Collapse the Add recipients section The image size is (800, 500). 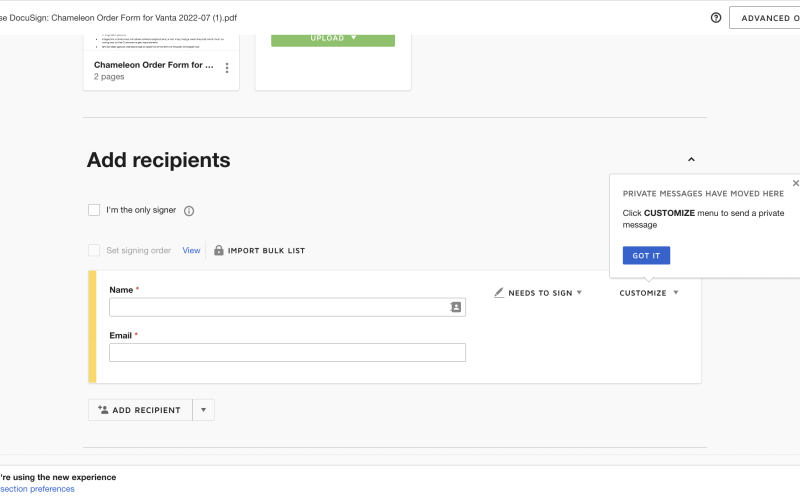691,160
